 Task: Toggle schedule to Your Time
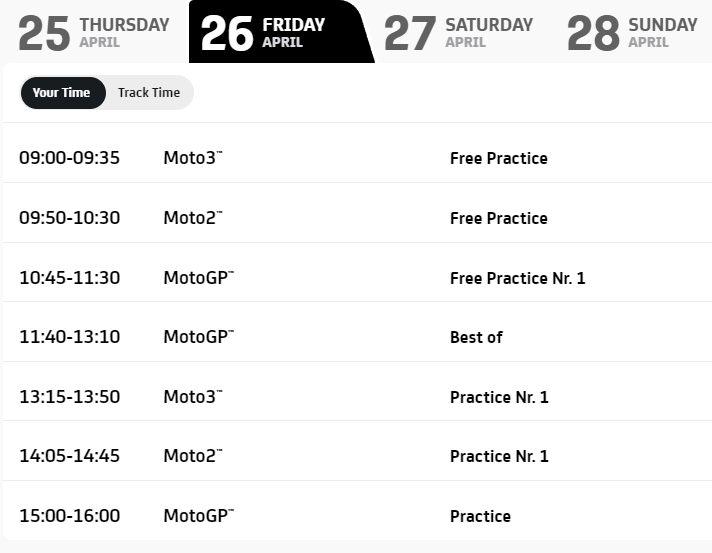click(x=62, y=93)
